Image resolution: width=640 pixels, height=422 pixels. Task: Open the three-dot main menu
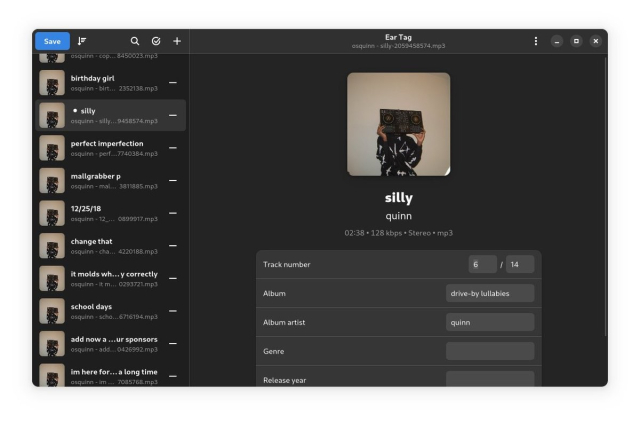[x=536, y=41]
